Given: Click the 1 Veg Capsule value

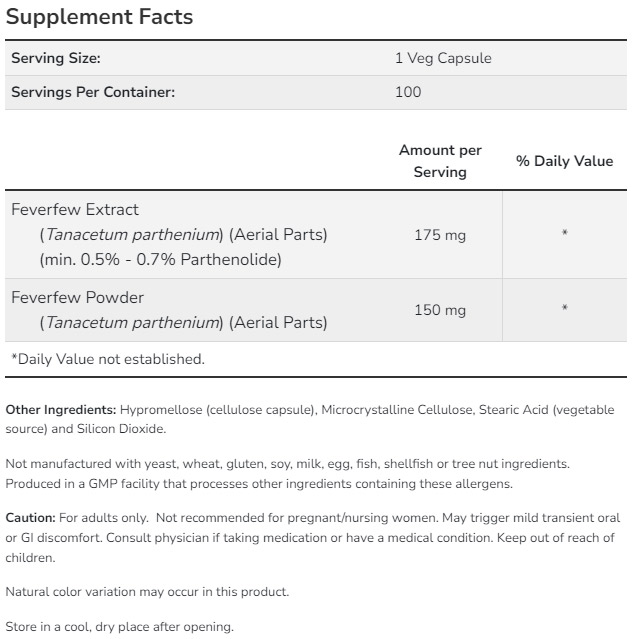Looking at the screenshot, I should tap(443, 58).
